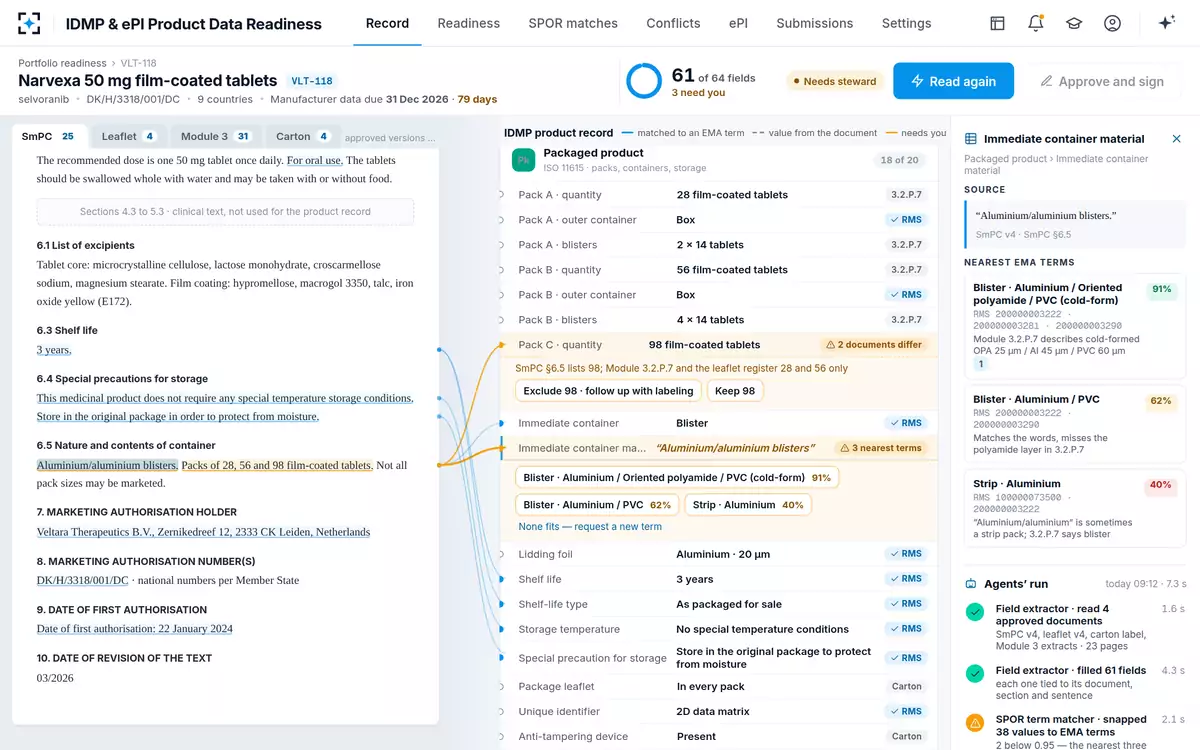1200x750 pixels.
Task: Click RMS badge on Immediate container row
Action: point(906,423)
